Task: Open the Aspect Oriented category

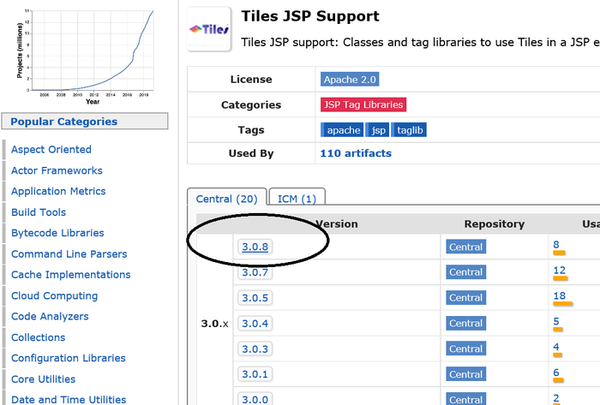Action: point(51,149)
